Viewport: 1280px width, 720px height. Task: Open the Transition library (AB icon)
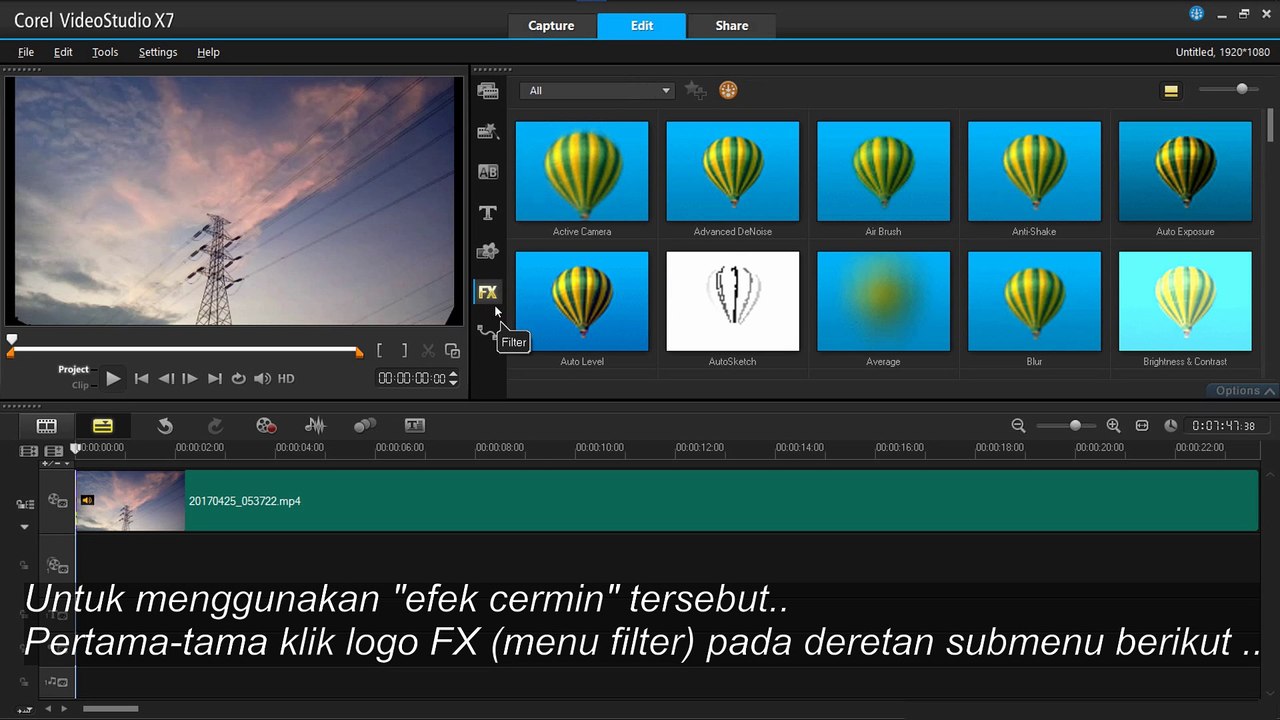pyautogui.click(x=488, y=172)
